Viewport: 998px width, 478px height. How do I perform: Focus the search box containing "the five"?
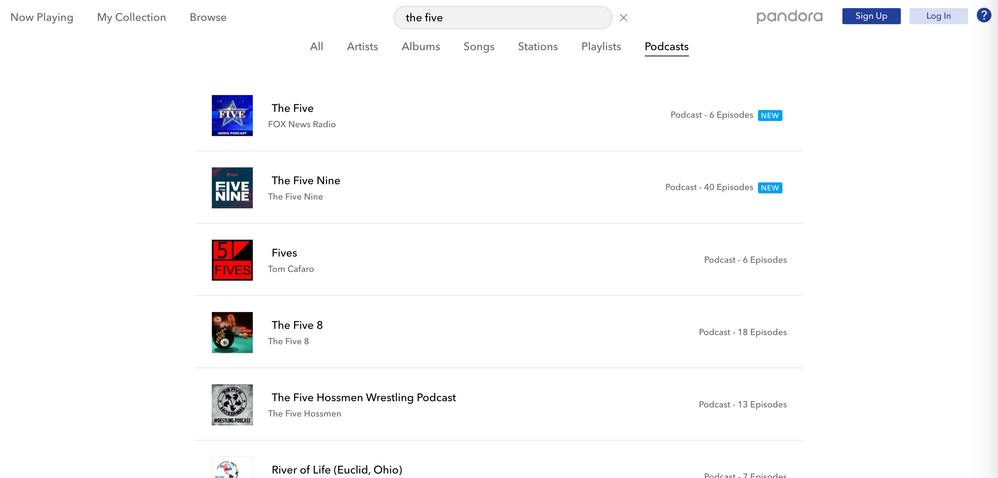click(x=500, y=18)
